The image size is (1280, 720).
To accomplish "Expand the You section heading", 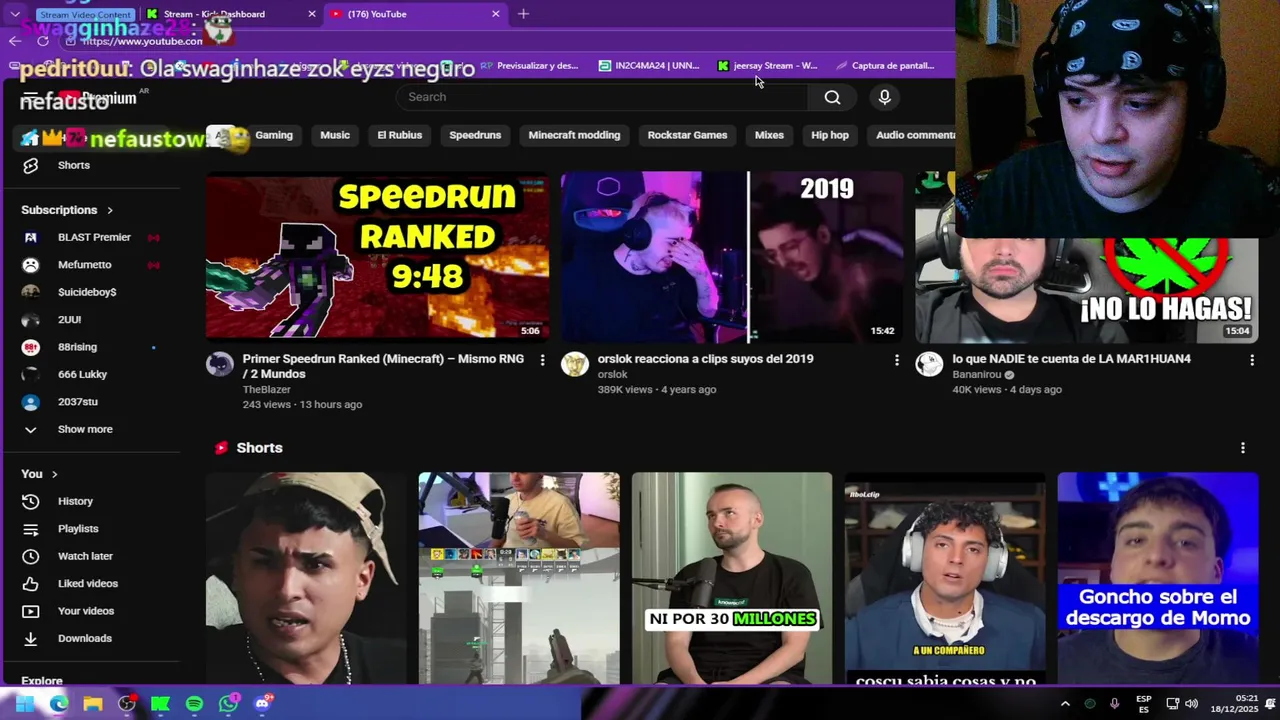I will 40,474.
